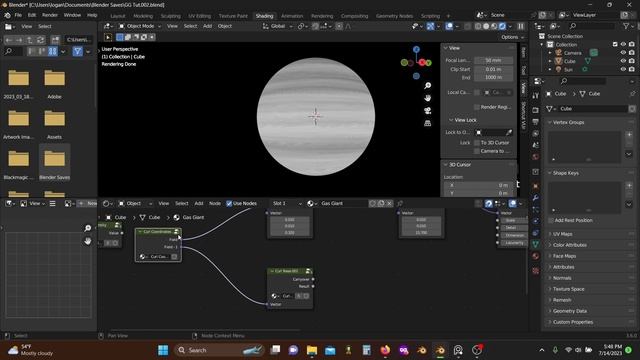640x360 pixels.
Task: Toggle the Add Rest Position checkbox
Action: (x=551, y=220)
